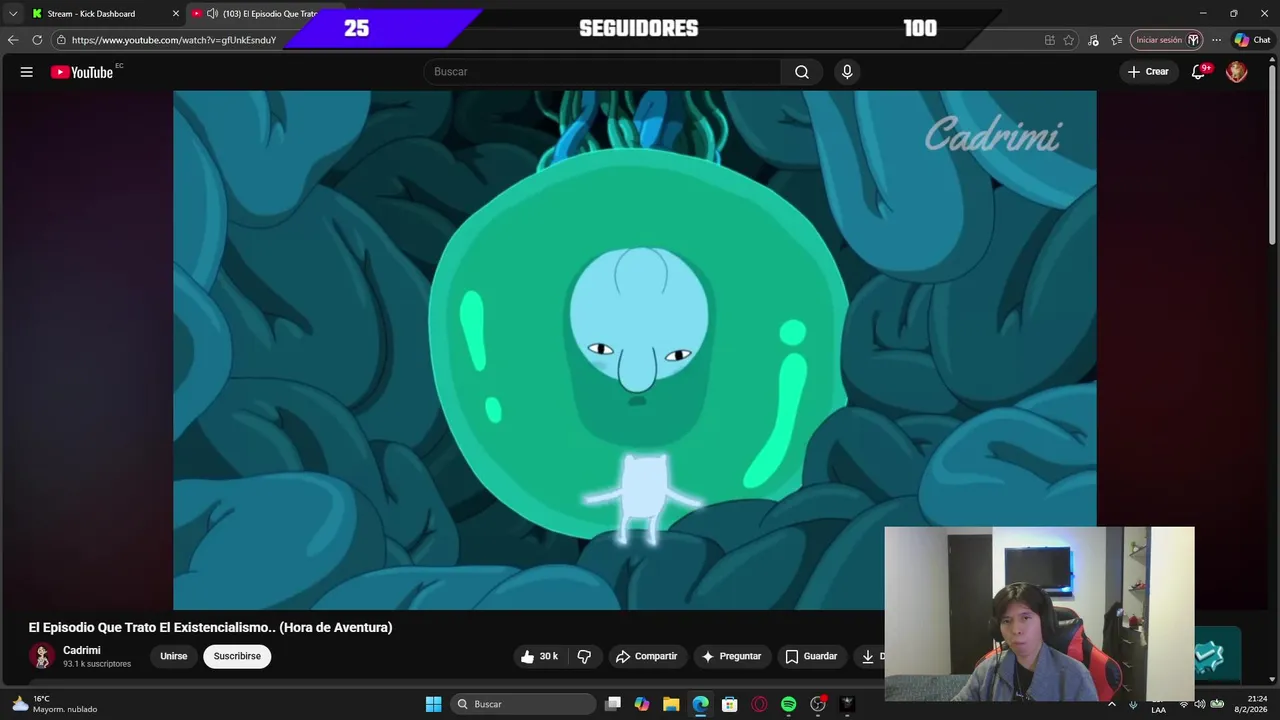Image resolution: width=1280 pixels, height=720 pixels.
Task: Click the Crear button
Action: coord(1148,72)
